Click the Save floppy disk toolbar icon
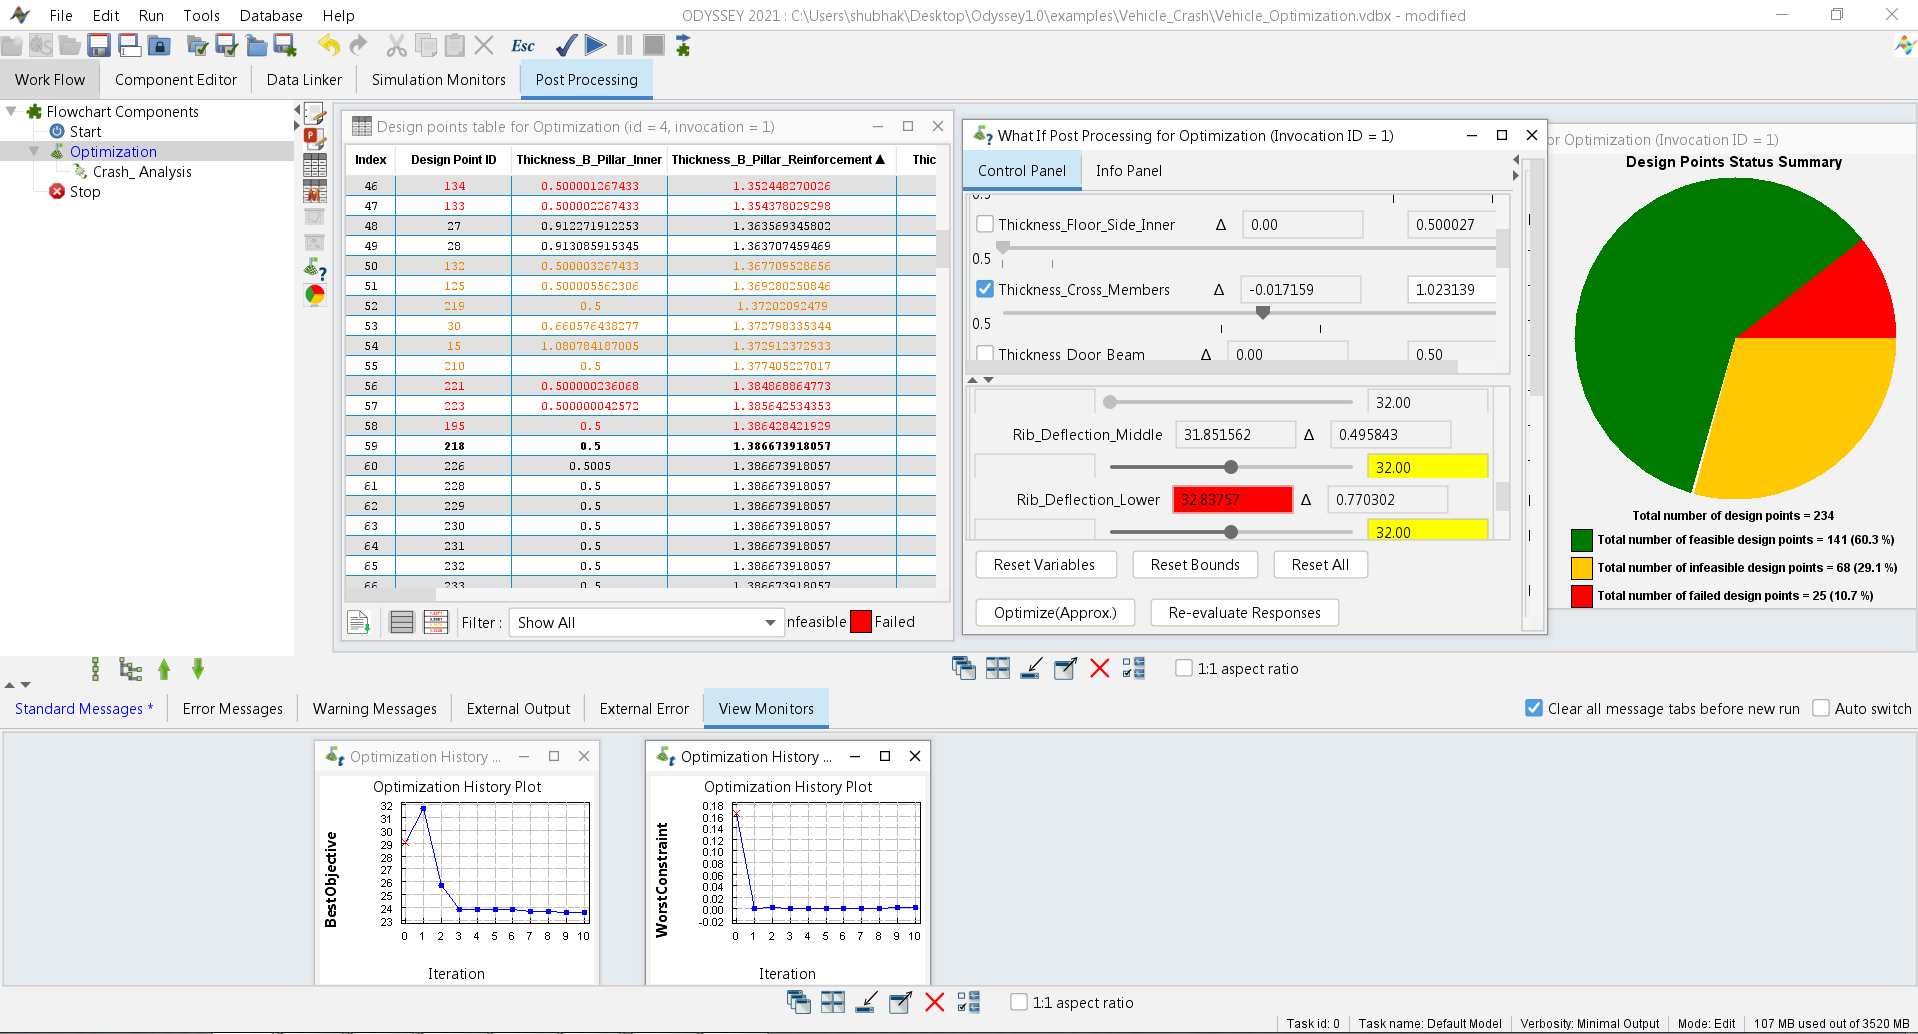1918x1034 pixels. (98, 45)
